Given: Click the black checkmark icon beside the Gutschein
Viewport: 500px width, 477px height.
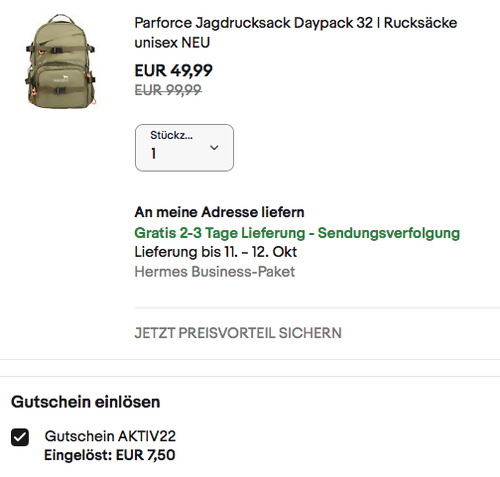Looking at the screenshot, I should pos(20,437).
